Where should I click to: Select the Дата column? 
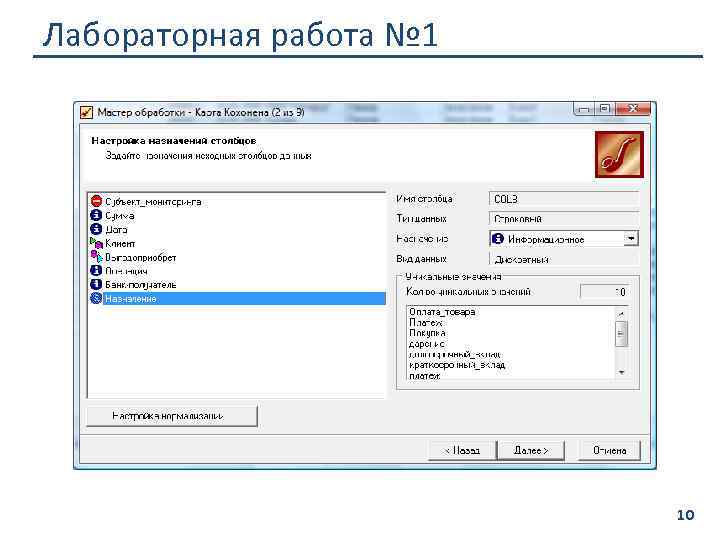click(116, 229)
